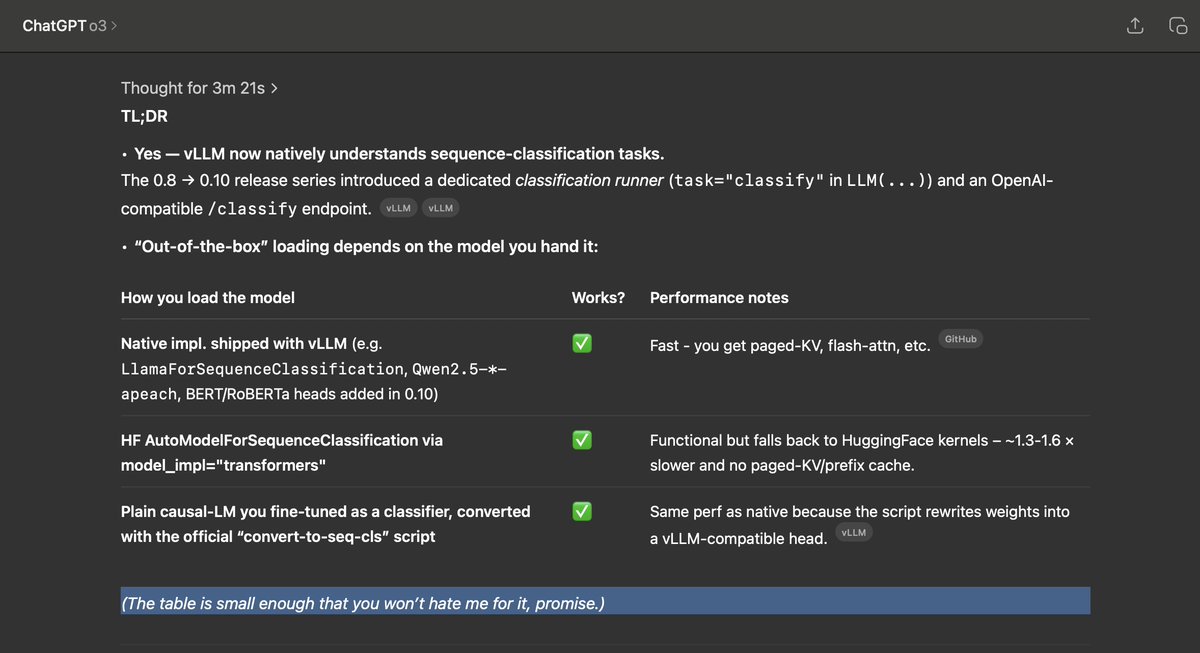This screenshot has height=653, width=1200.
Task: Click the 'Works?' column header
Action: click(598, 298)
